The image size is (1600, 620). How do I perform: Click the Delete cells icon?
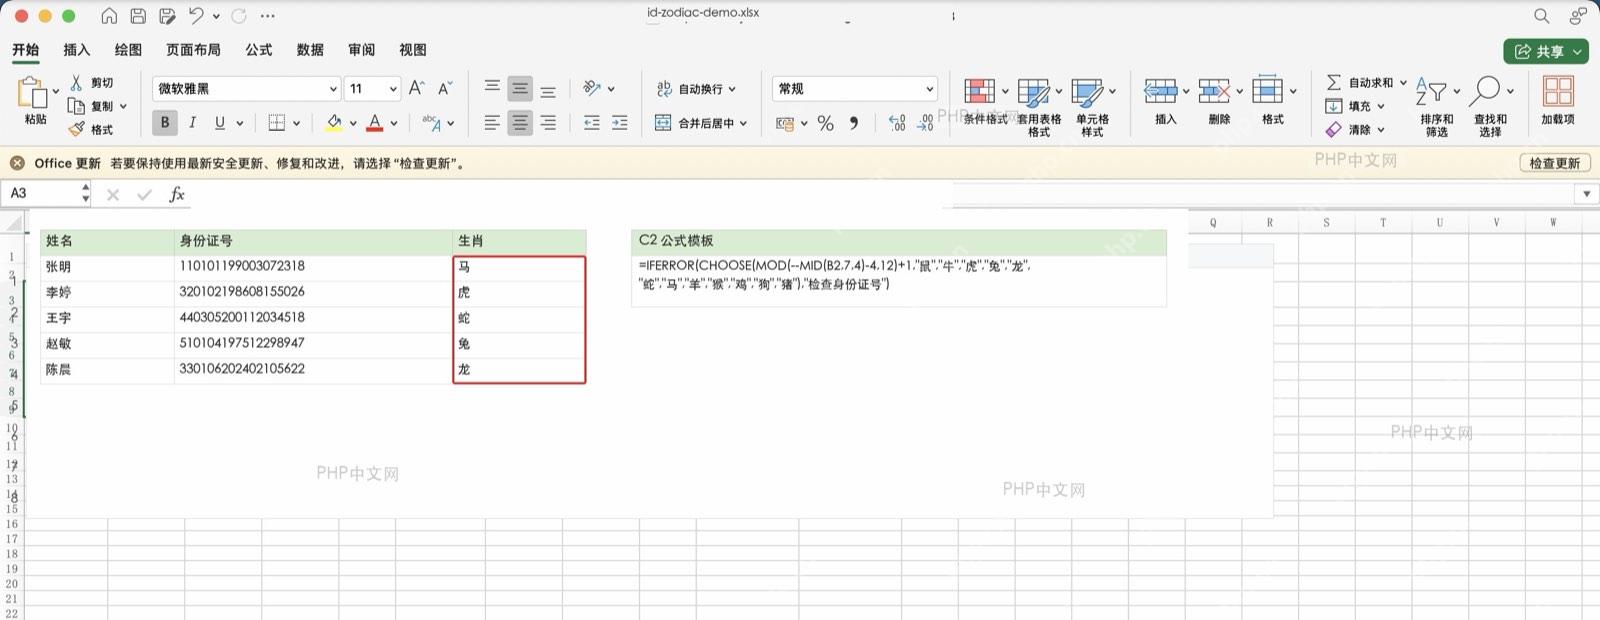1214,91
